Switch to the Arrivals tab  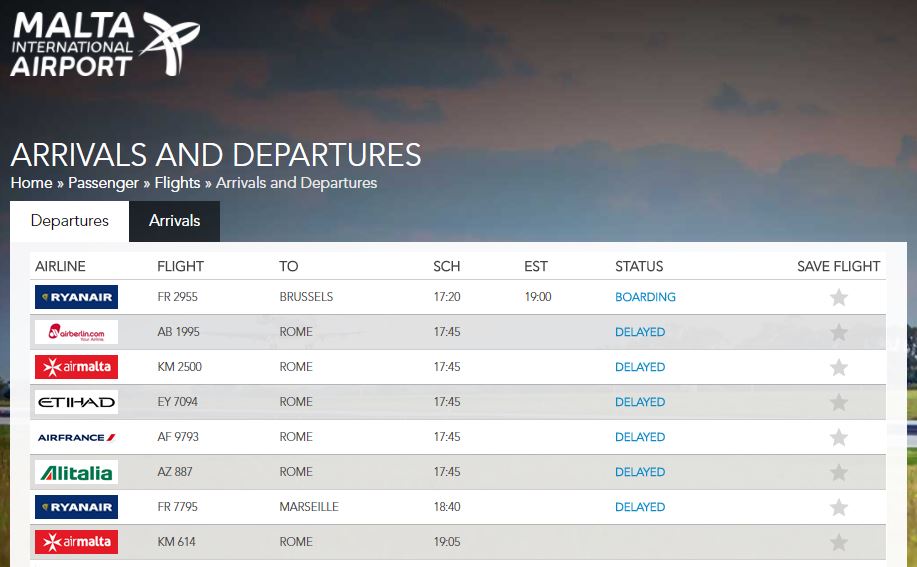click(x=174, y=221)
